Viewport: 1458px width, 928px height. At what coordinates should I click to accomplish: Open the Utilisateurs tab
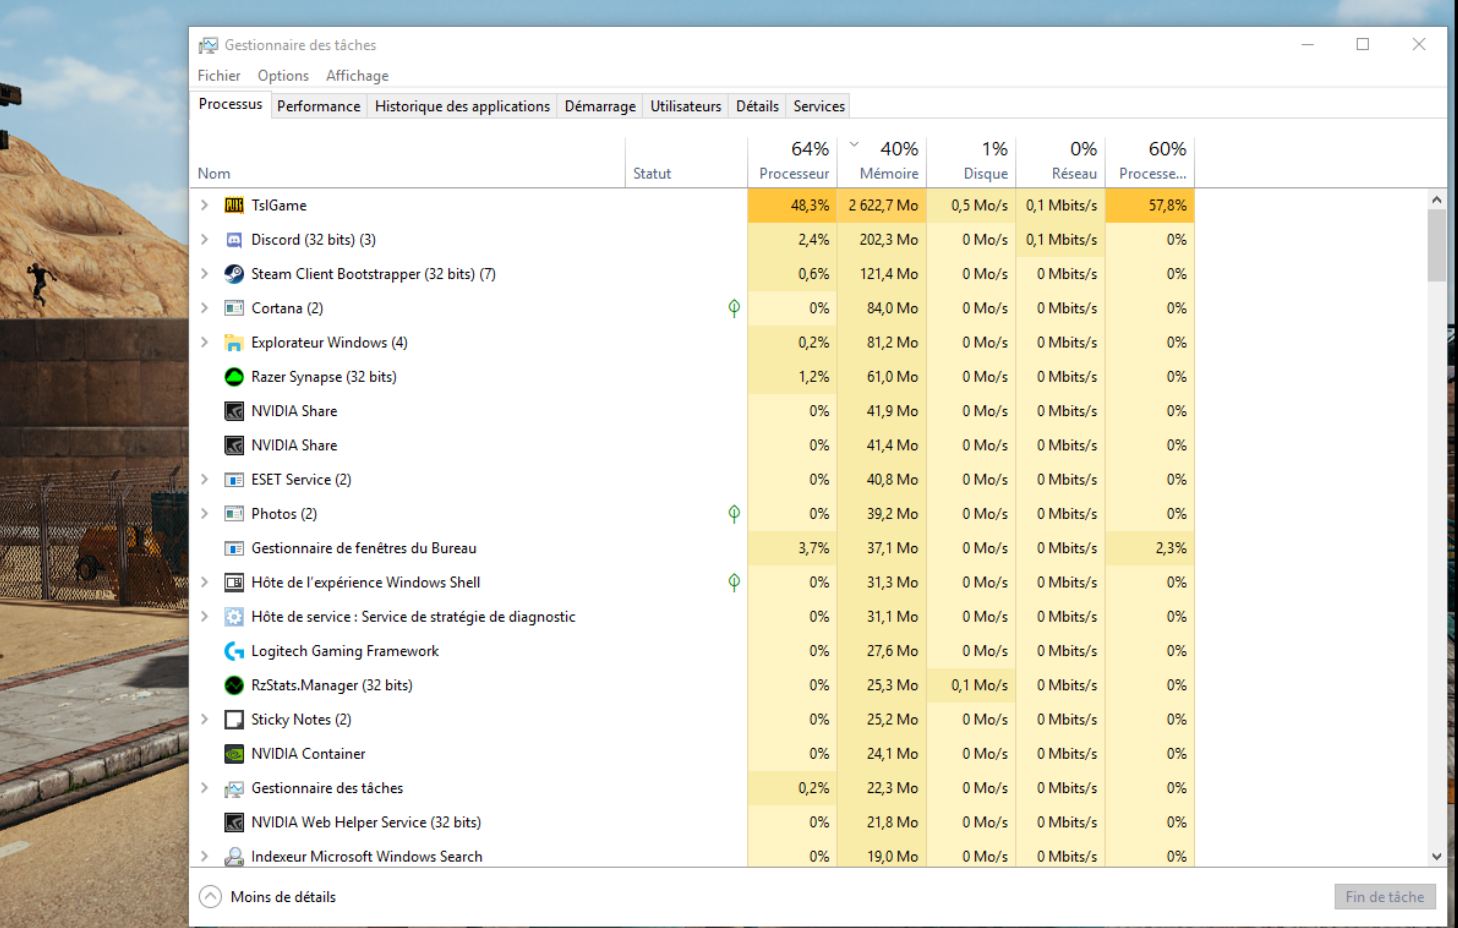[x=686, y=106]
